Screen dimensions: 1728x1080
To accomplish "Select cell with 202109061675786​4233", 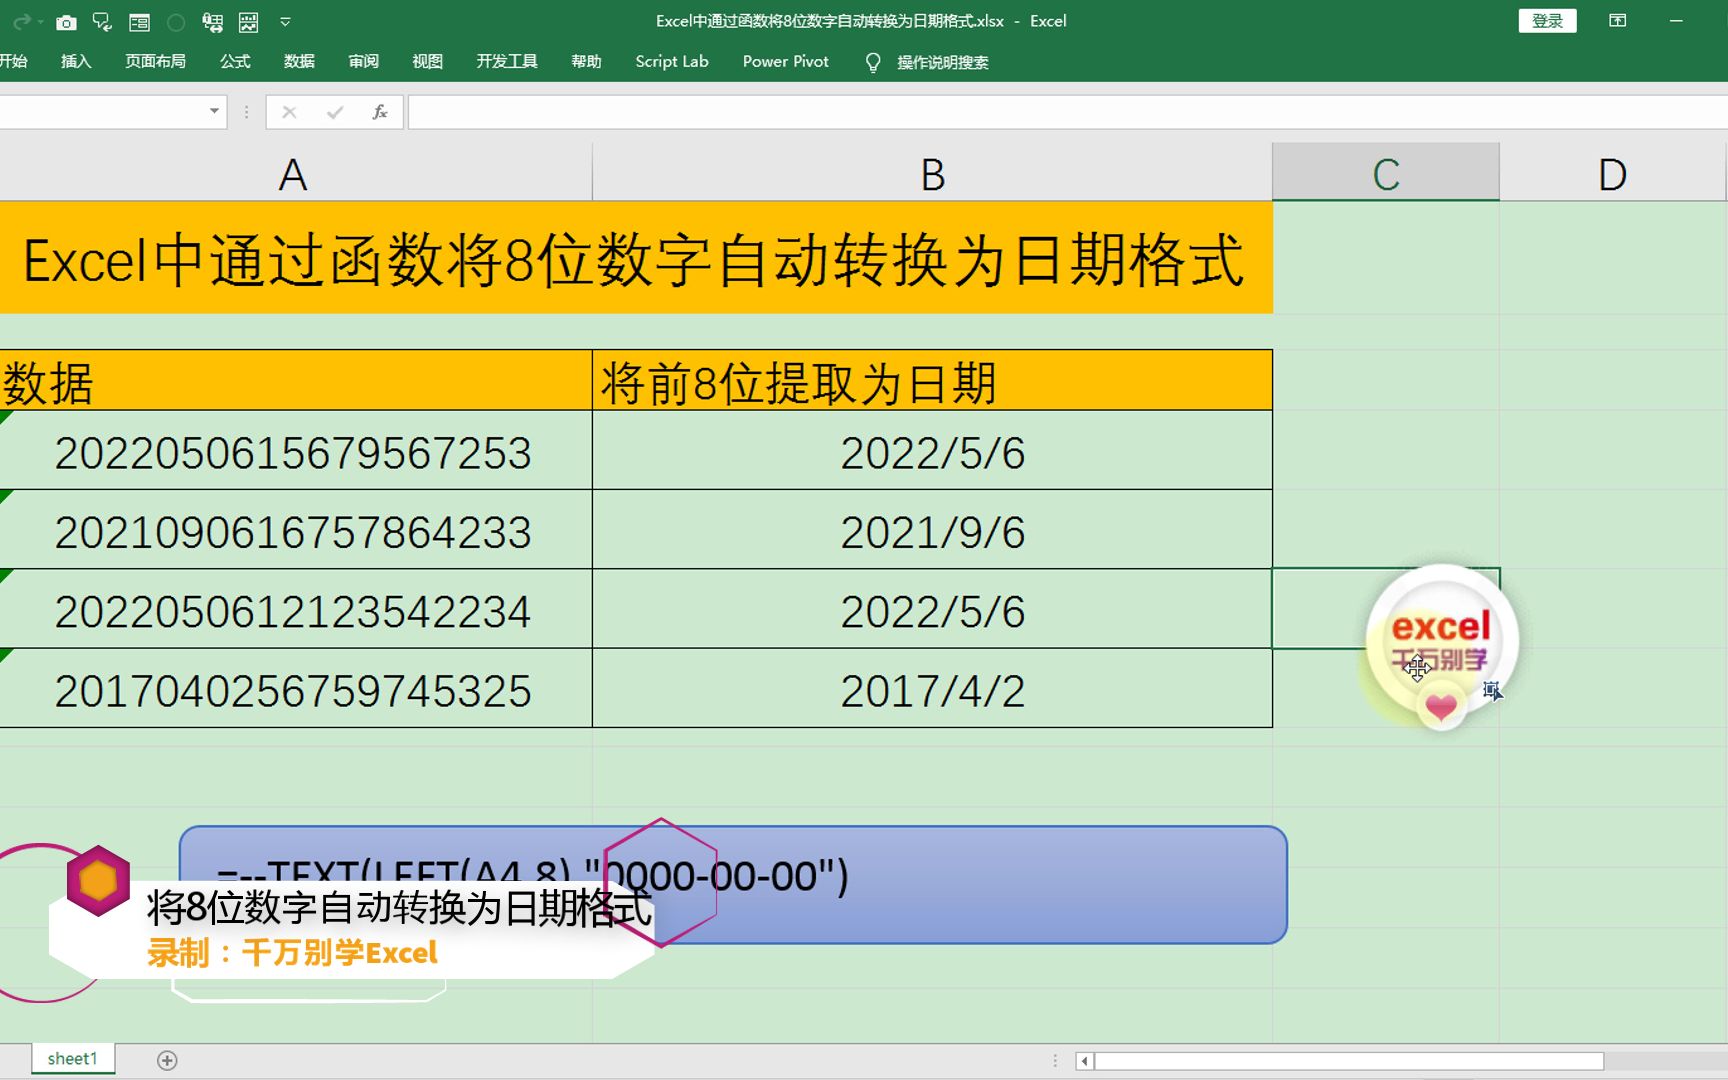I will coord(296,530).
